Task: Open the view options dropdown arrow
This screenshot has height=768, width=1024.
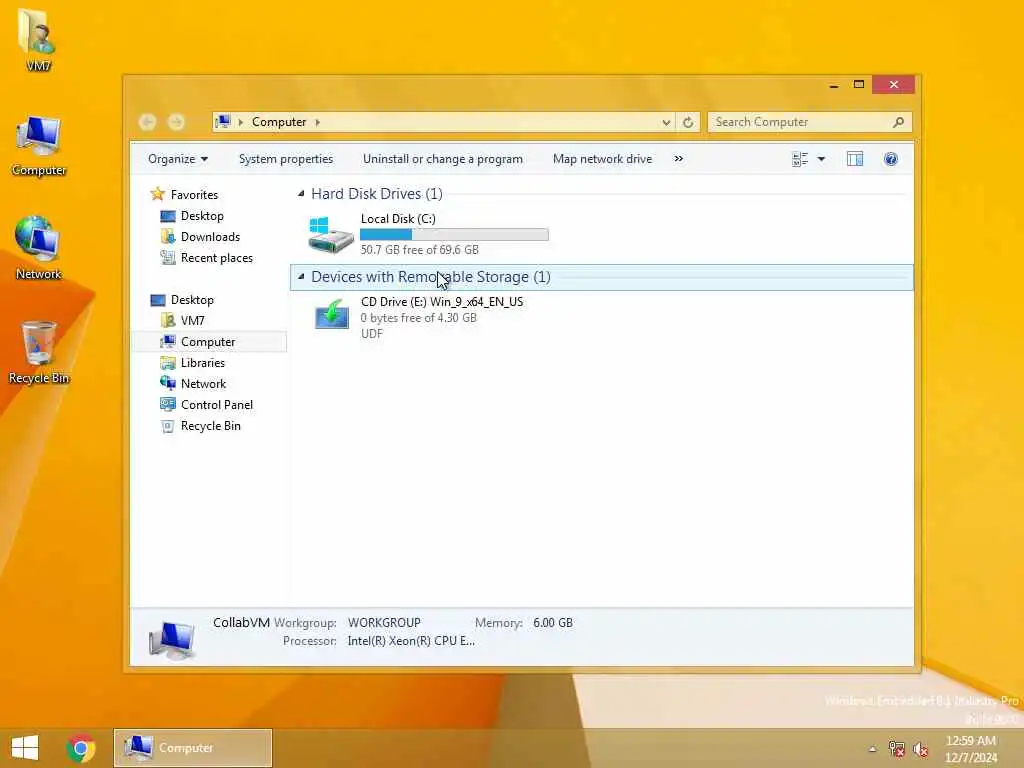Action: tap(822, 159)
